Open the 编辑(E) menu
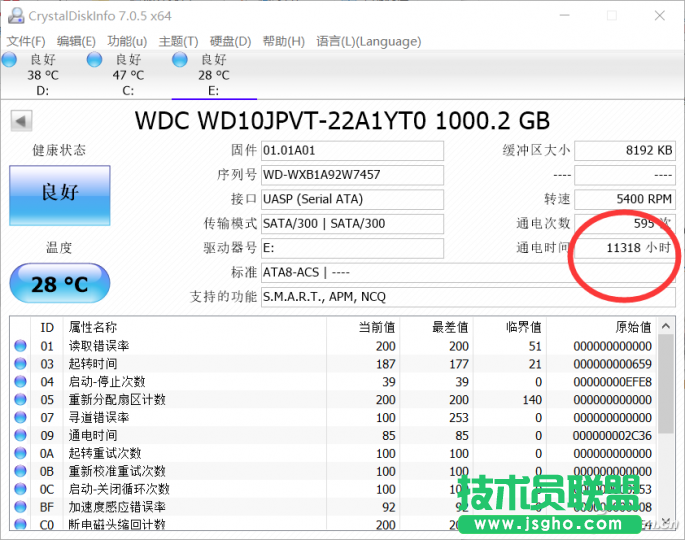685x540 pixels. point(76,41)
